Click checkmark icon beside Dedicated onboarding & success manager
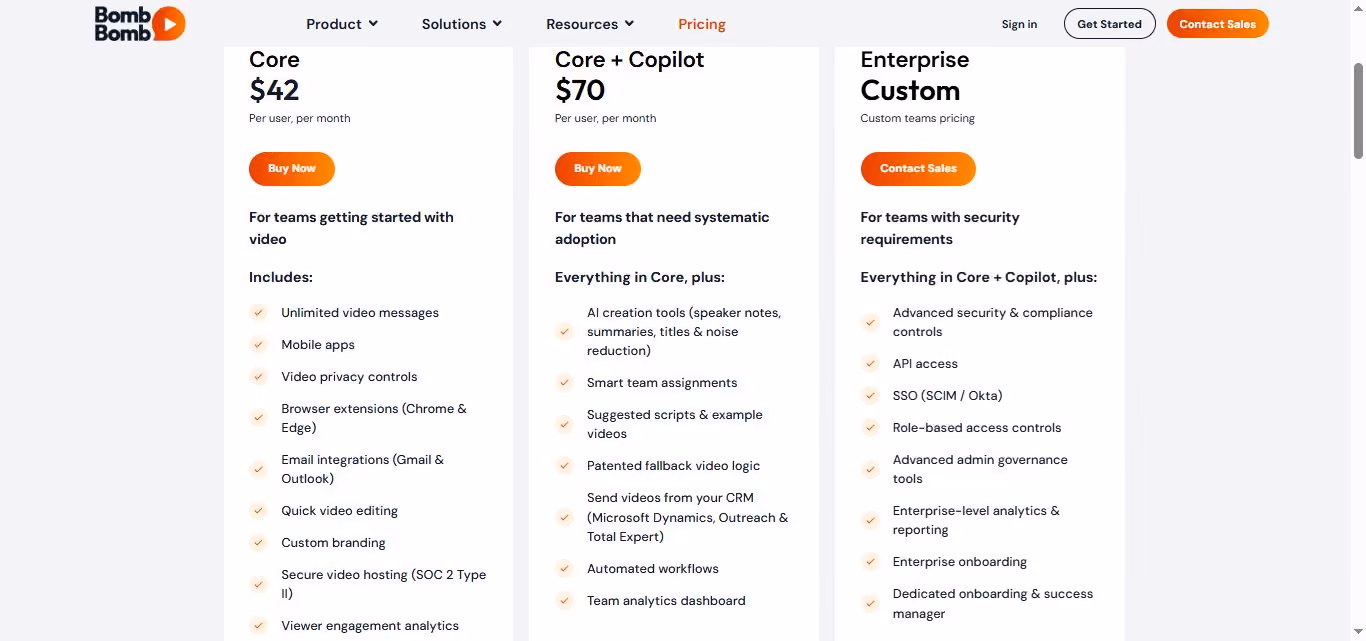The height and width of the screenshot is (641, 1366). pyautogui.click(x=870, y=603)
